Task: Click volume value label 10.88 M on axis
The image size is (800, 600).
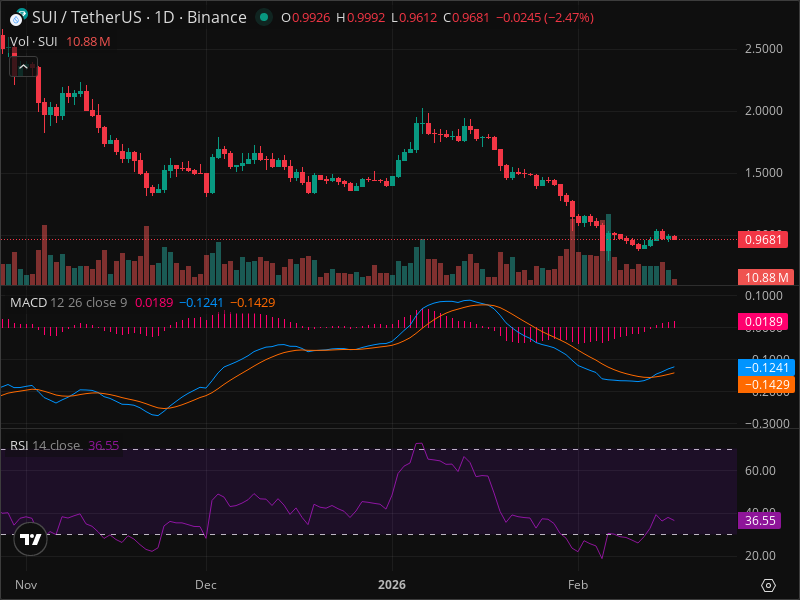Action: tap(766, 278)
